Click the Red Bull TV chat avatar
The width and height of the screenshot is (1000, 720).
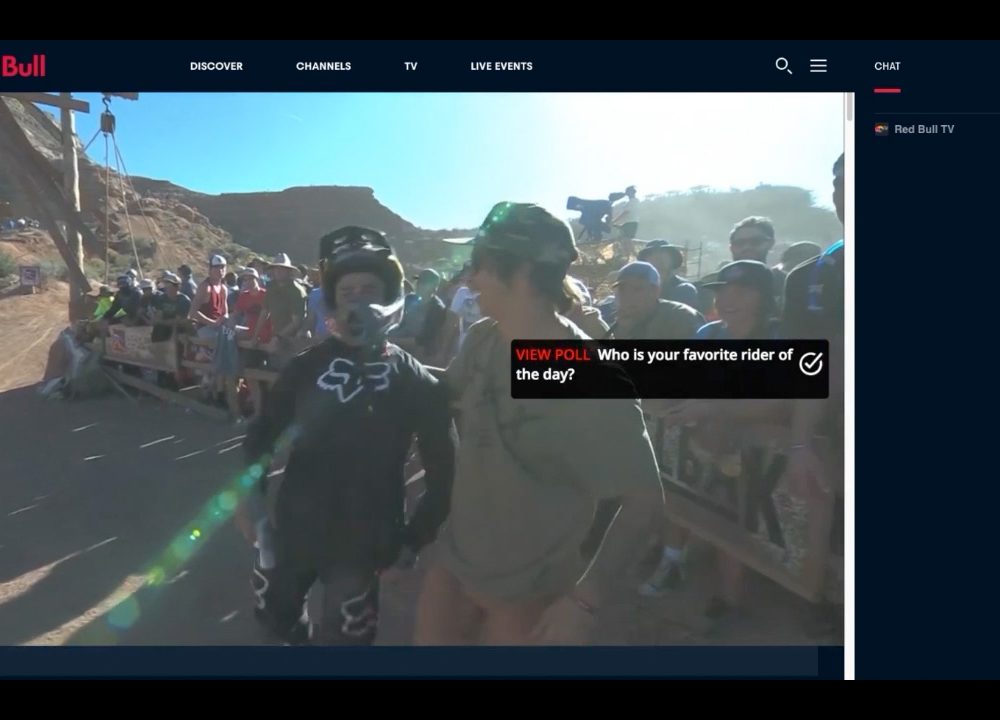pyautogui.click(x=881, y=129)
